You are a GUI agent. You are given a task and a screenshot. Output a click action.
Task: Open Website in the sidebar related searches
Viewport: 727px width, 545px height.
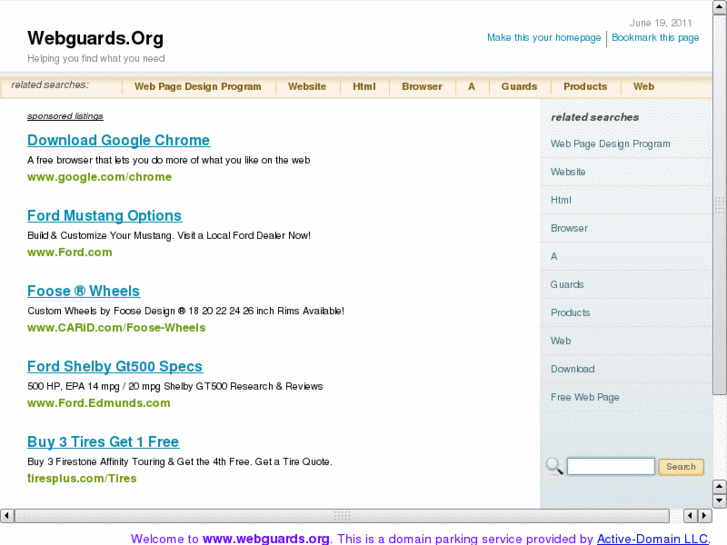tap(568, 172)
